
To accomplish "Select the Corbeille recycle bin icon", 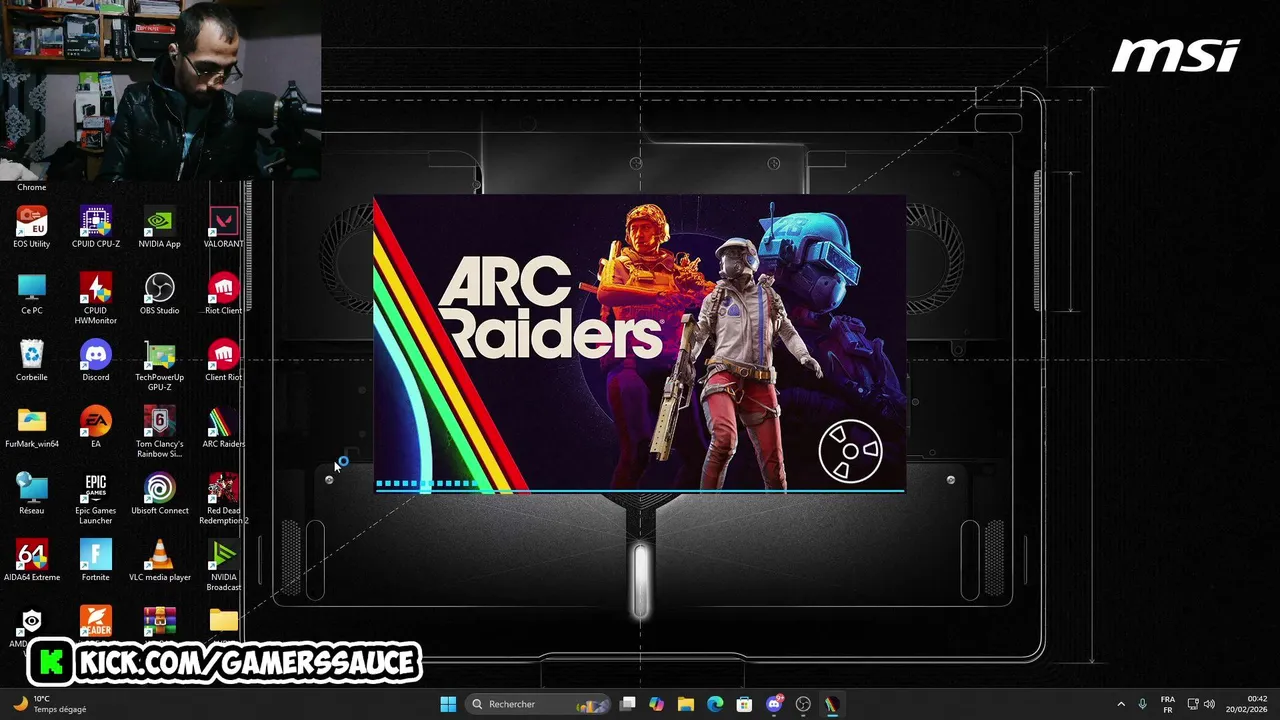I will [x=31, y=360].
